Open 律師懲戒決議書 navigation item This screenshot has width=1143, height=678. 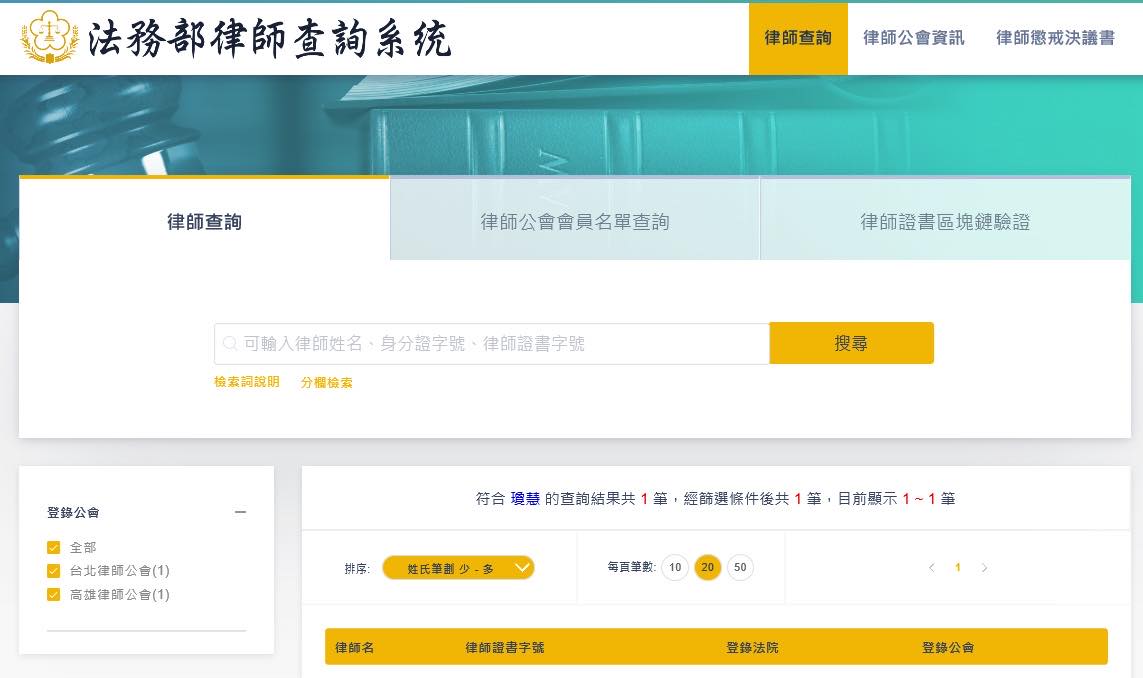[x=1056, y=38]
